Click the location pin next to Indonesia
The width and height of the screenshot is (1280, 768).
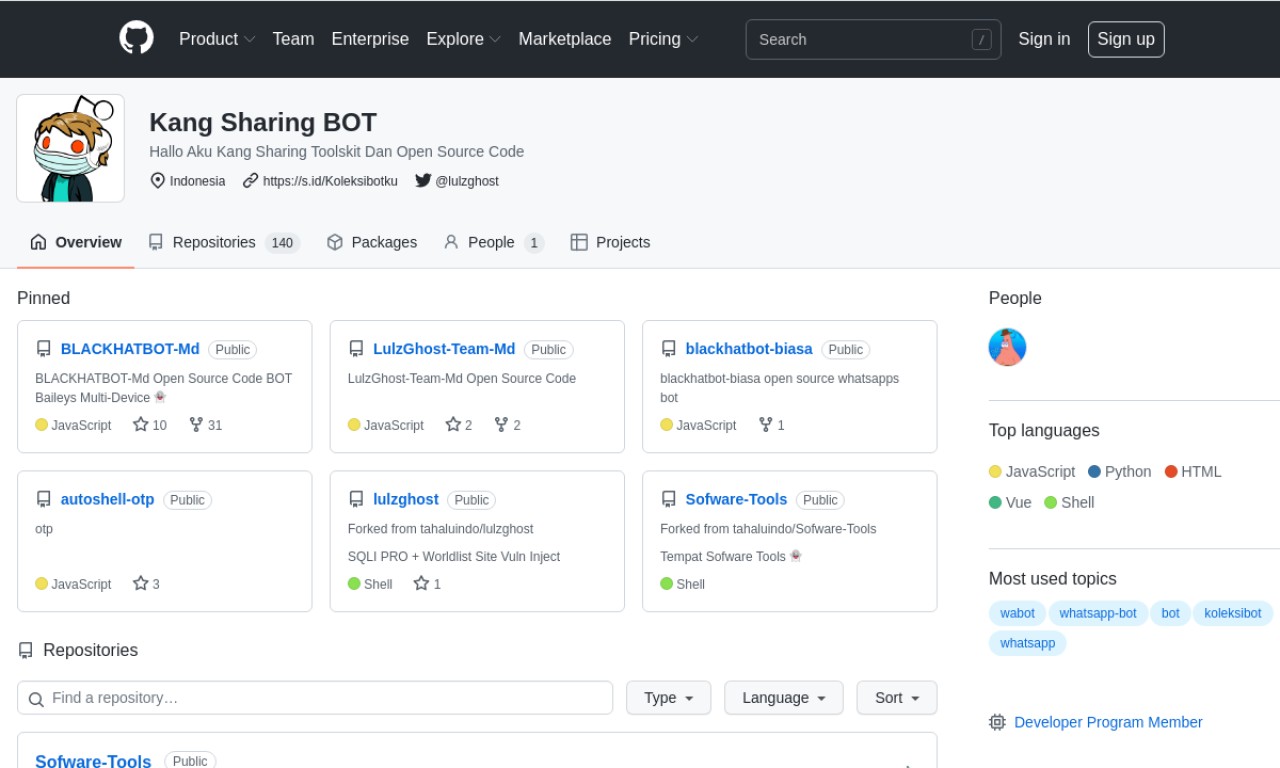[158, 181]
